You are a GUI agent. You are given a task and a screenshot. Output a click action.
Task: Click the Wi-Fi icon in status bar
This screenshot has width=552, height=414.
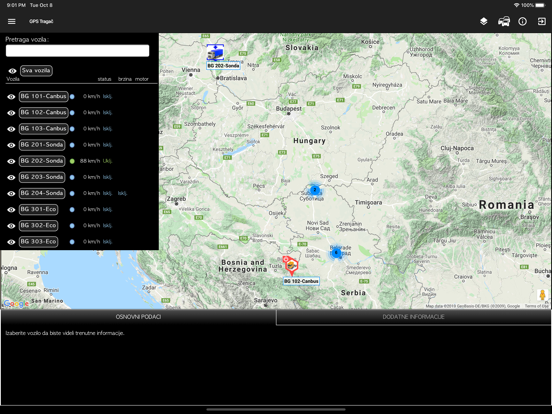point(516,5)
